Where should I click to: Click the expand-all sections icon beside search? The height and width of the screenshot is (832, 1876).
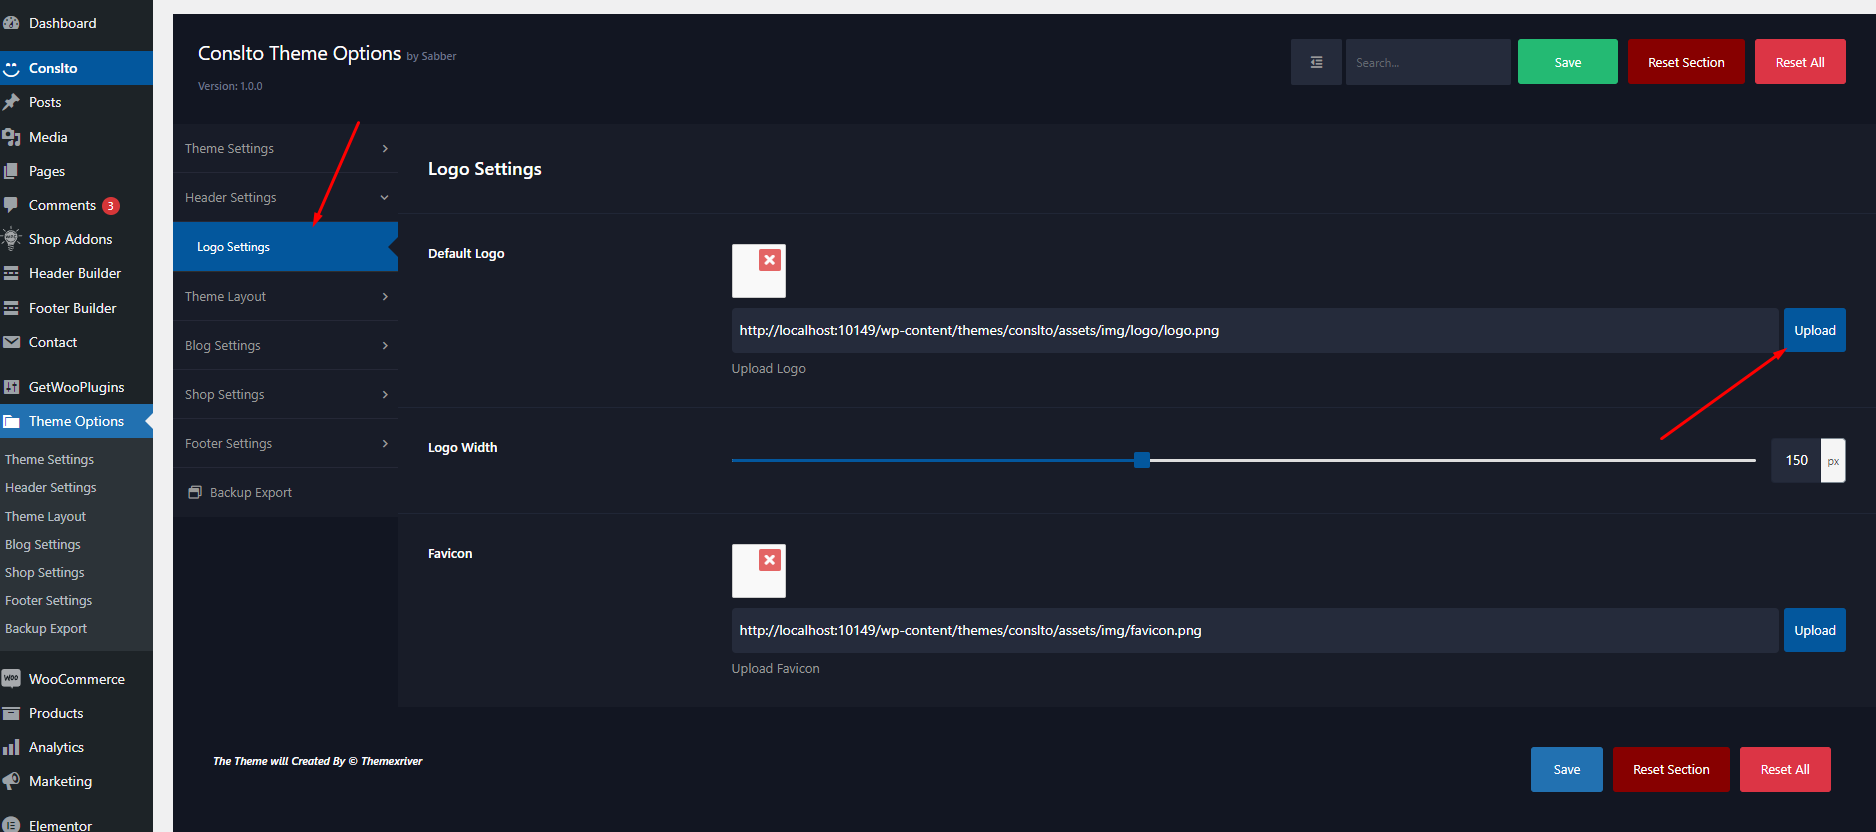tap(1316, 62)
